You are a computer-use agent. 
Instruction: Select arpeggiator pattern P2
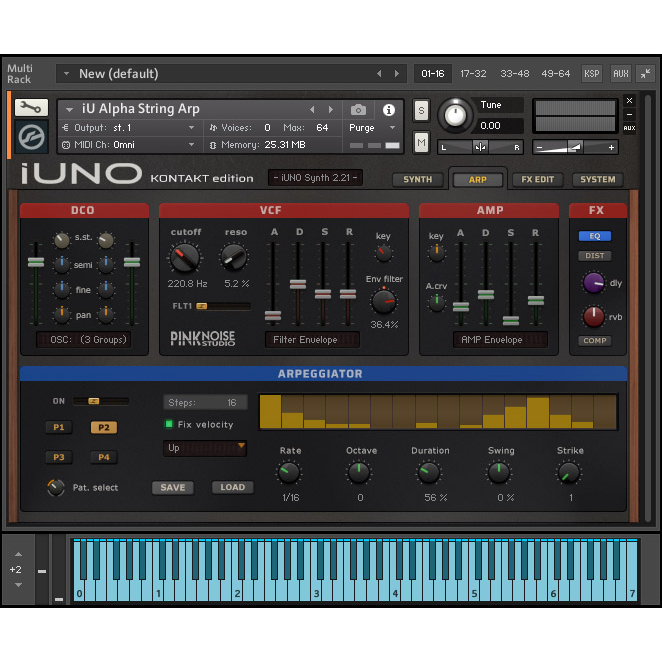tap(104, 427)
